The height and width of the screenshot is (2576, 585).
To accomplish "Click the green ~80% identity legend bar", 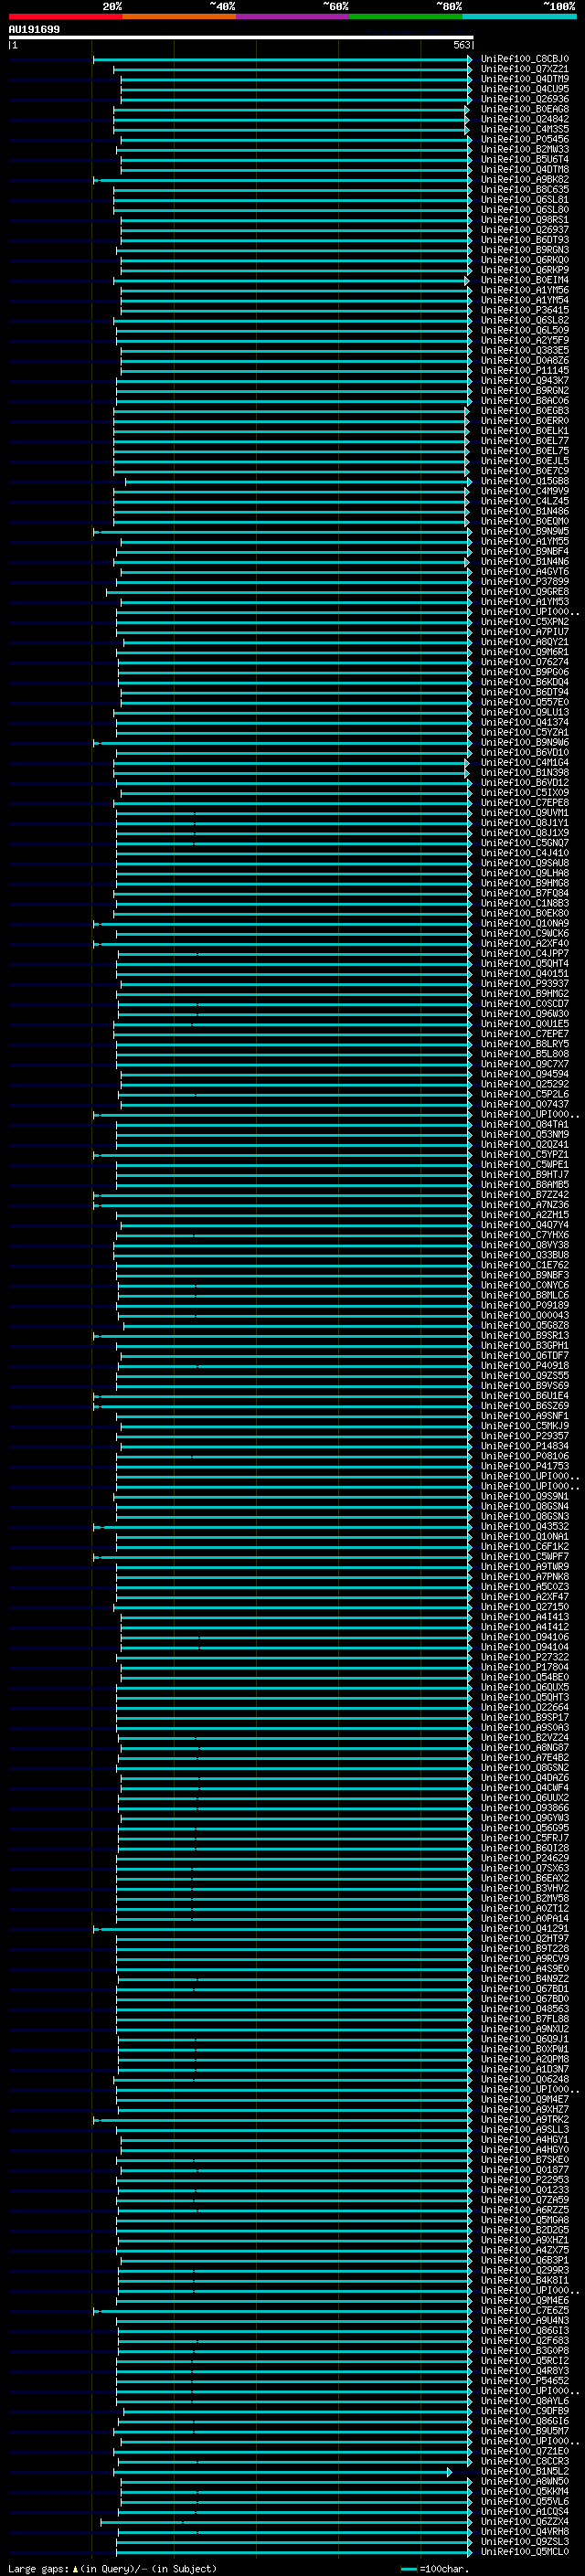I will pyautogui.click(x=406, y=17).
